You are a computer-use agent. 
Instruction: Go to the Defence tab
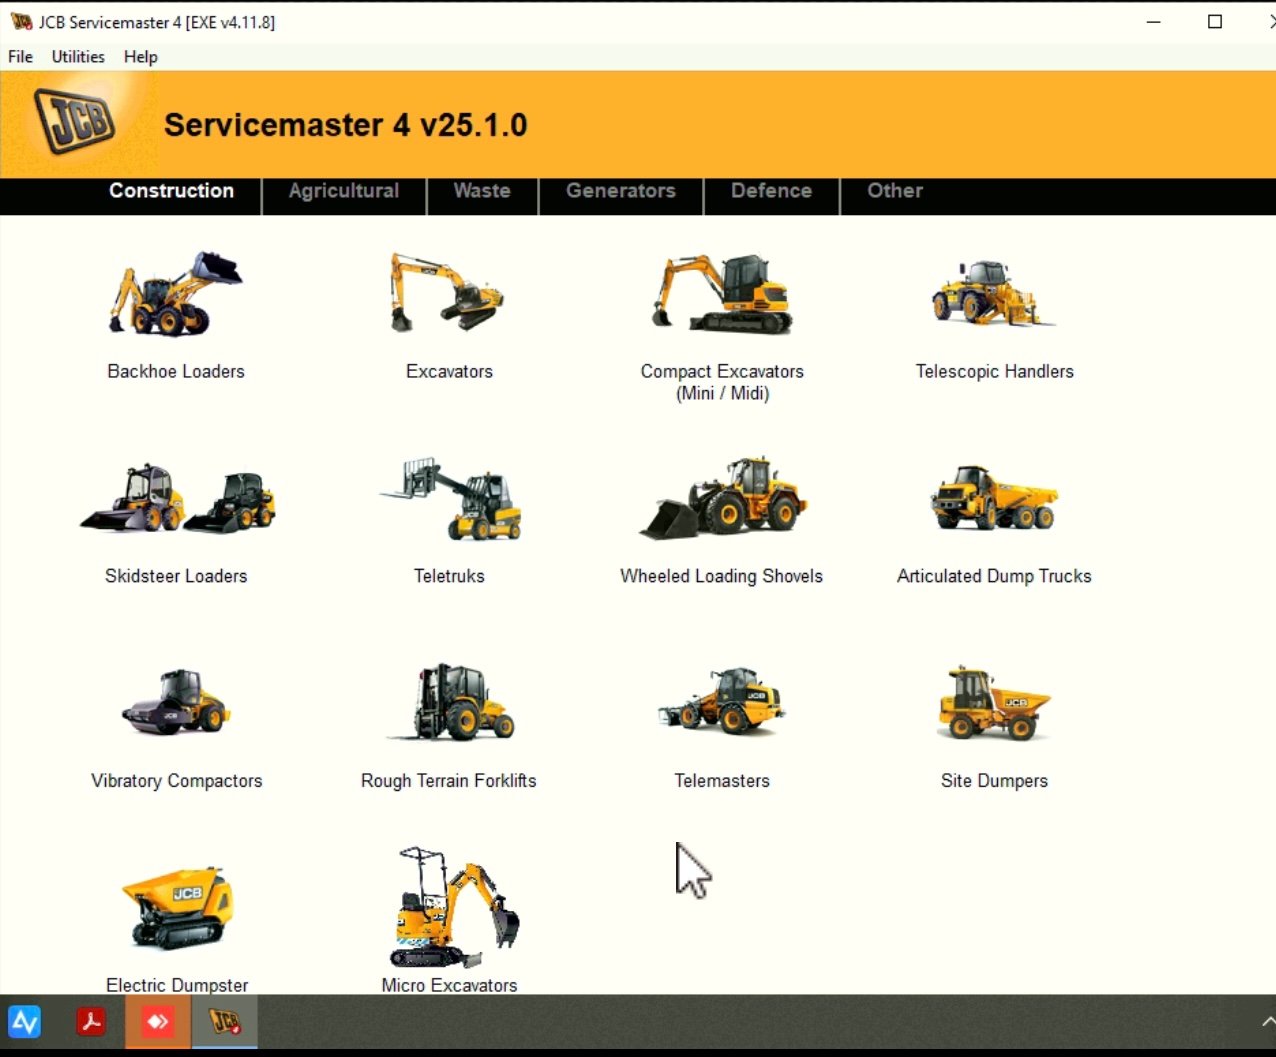771,191
